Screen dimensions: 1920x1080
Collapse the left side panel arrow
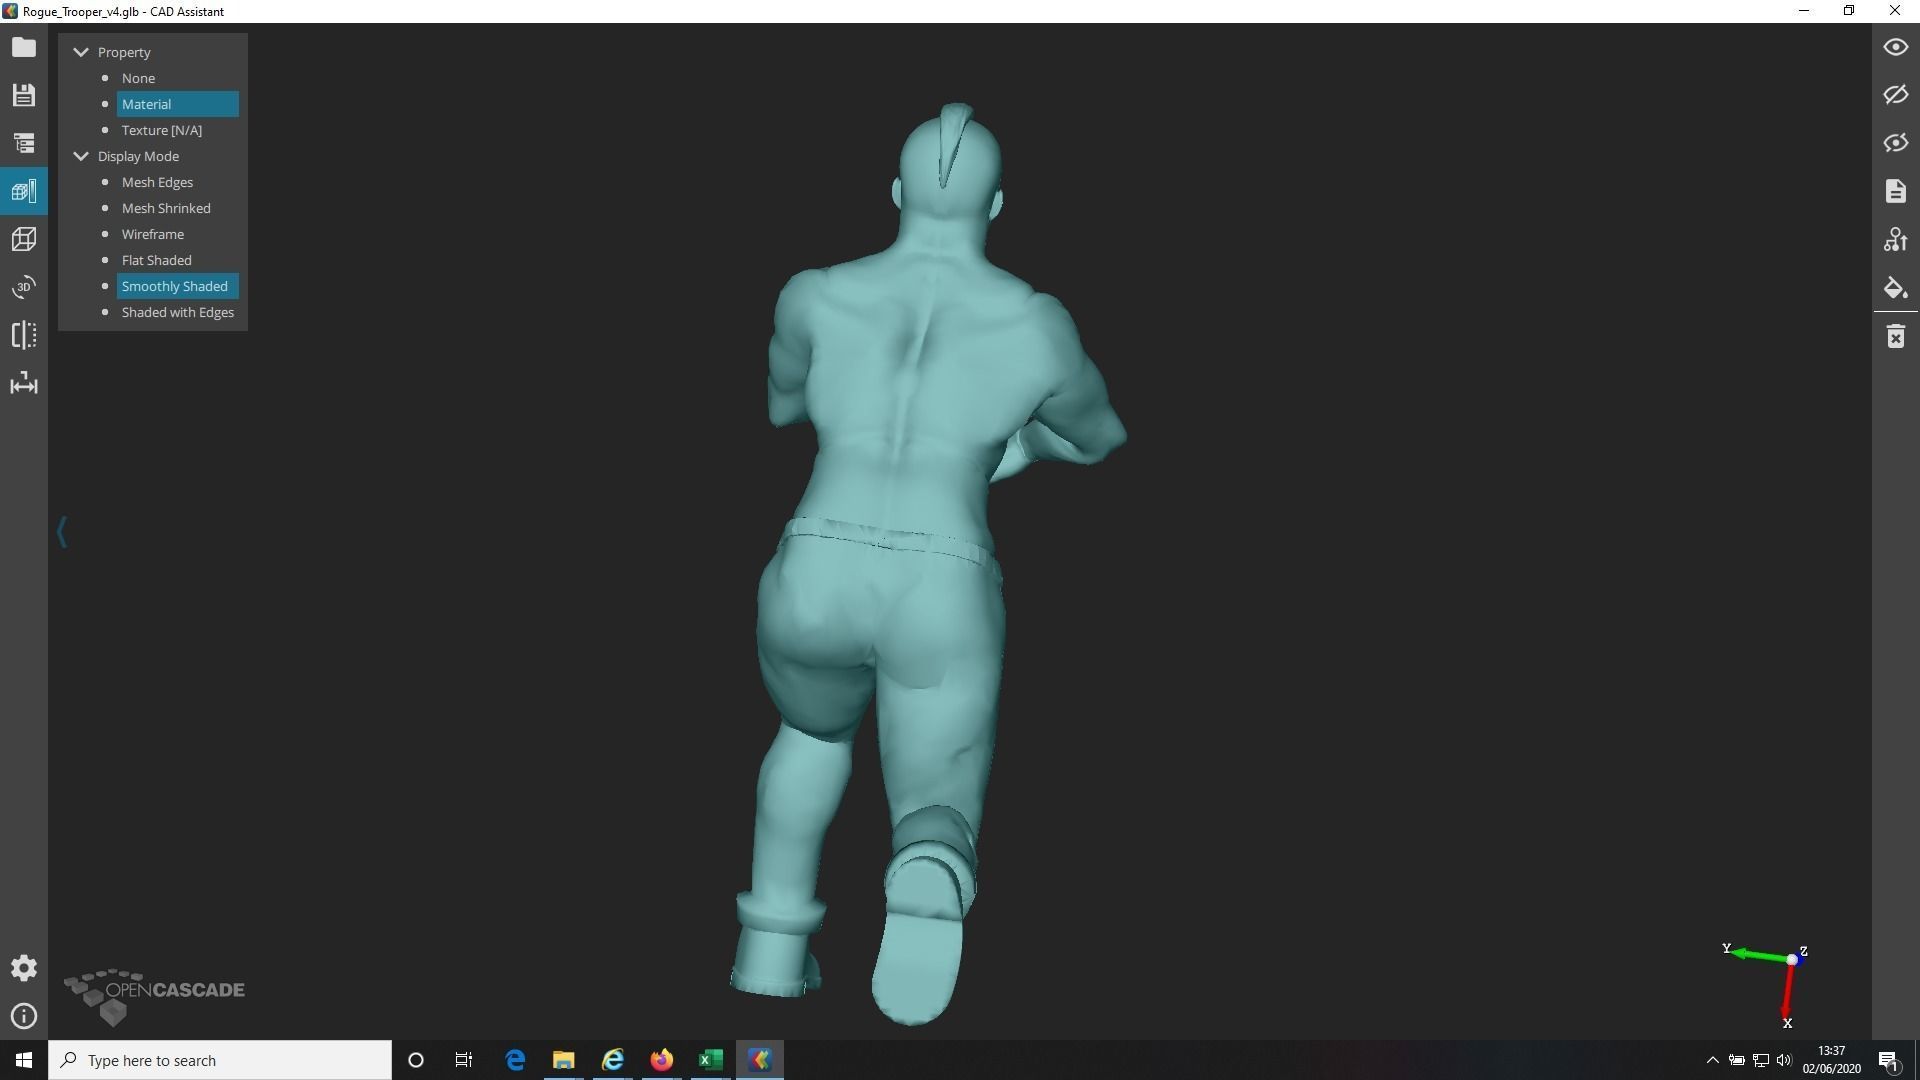[x=62, y=531]
